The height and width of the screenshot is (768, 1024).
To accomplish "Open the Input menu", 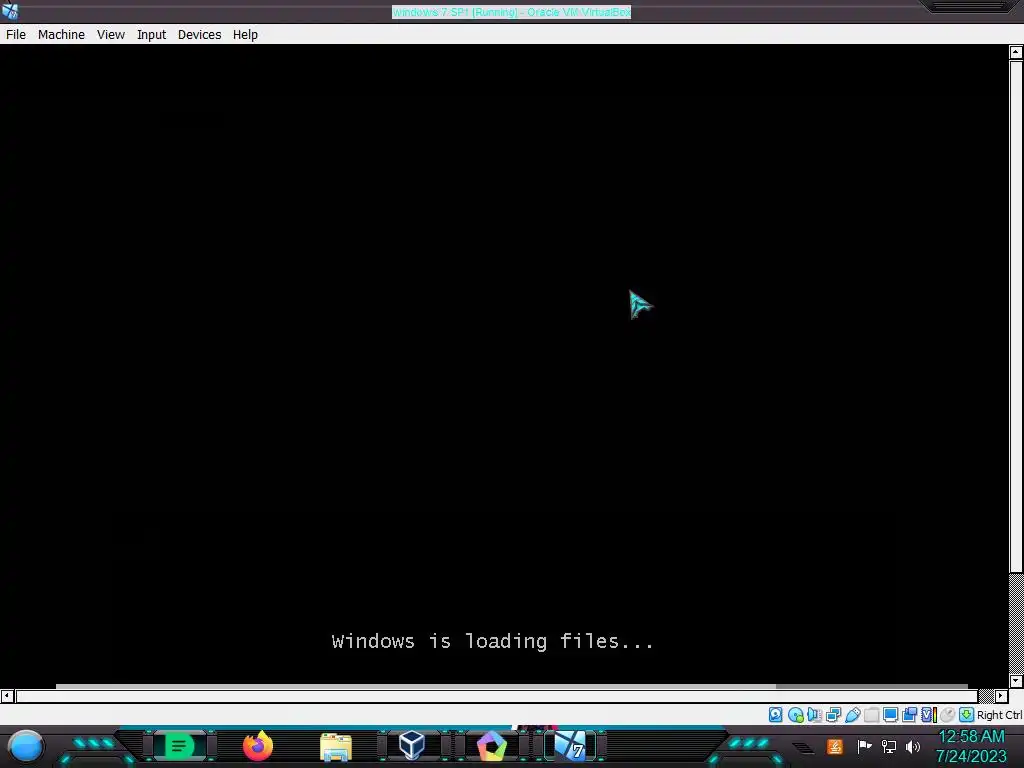I will click(x=151, y=35).
